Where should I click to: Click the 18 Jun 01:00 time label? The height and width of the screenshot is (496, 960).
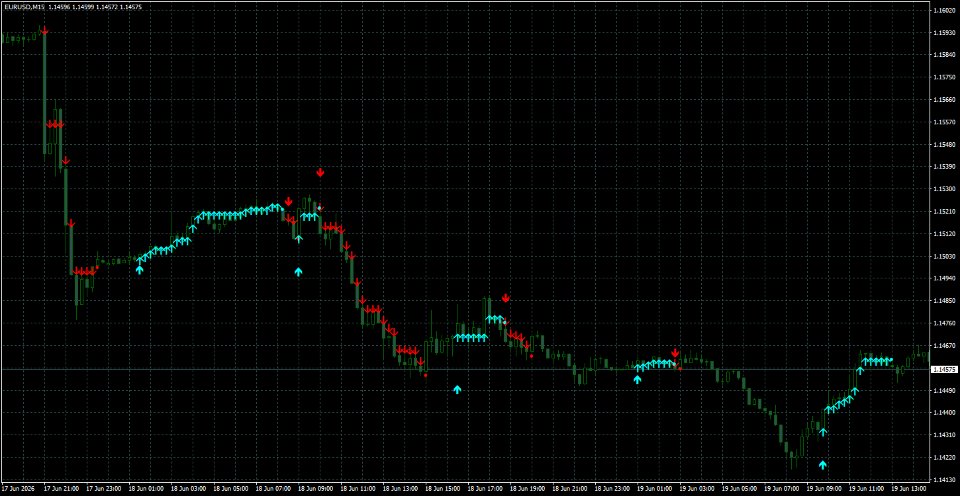click(x=146, y=489)
